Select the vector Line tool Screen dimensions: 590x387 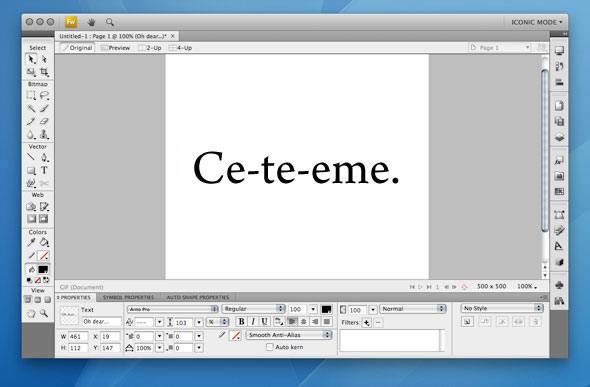[31, 157]
